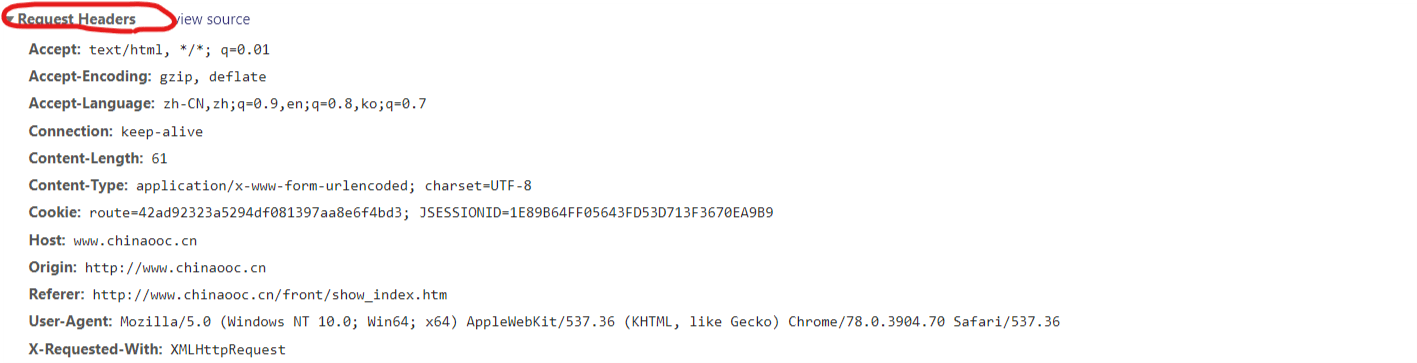Image resolution: width=1417 pixels, height=363 pixels.
Task: Select the JSESSIONID cookie value
Action: (x=596, y=212)
